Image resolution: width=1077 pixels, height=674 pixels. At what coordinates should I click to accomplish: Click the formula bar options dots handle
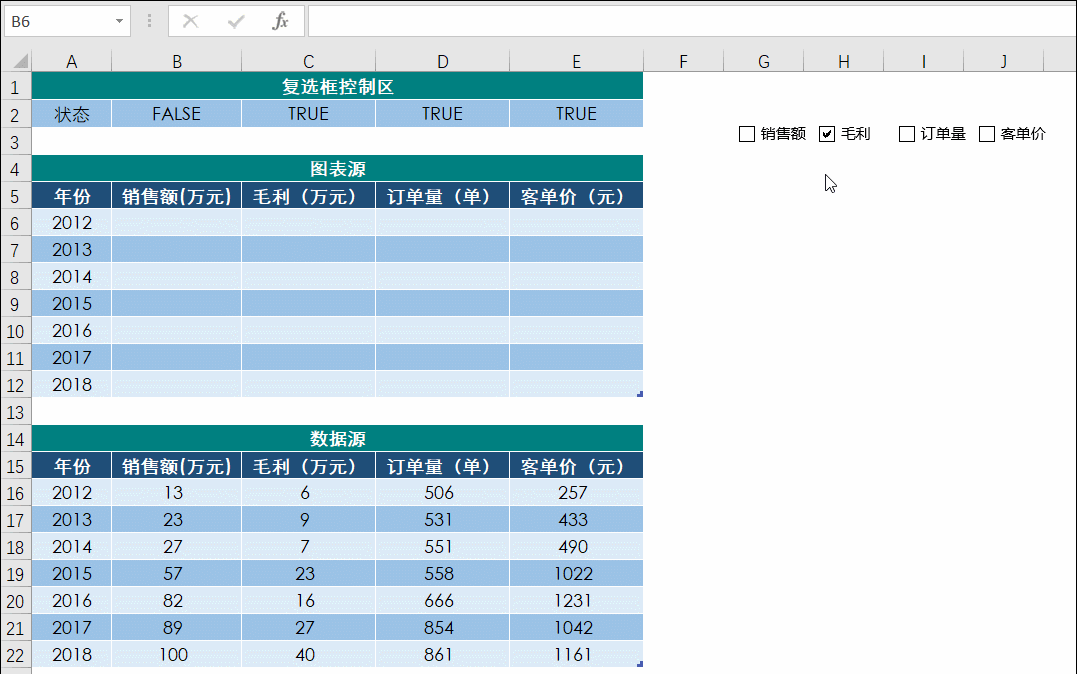149,21
